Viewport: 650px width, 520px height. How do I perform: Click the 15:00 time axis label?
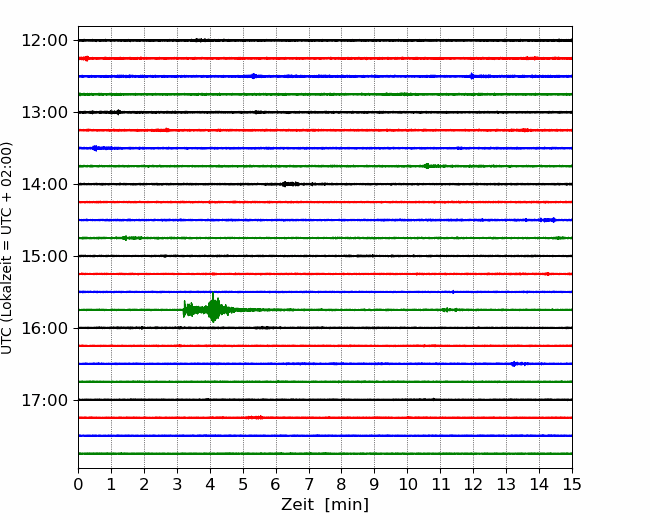click(x=44, y=256)
